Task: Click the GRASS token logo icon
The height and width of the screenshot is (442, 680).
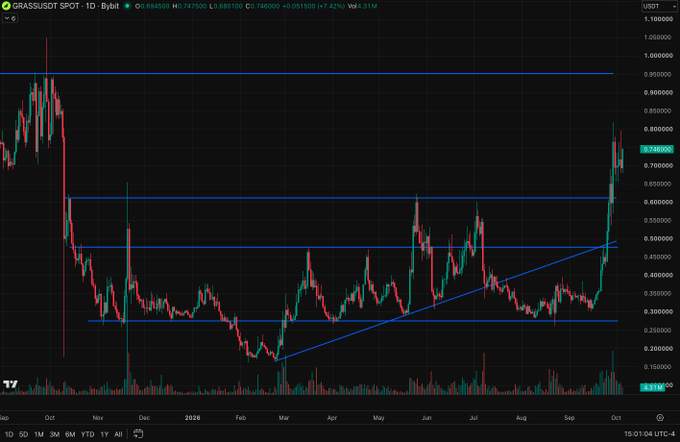Action: (x=6, y=6)
